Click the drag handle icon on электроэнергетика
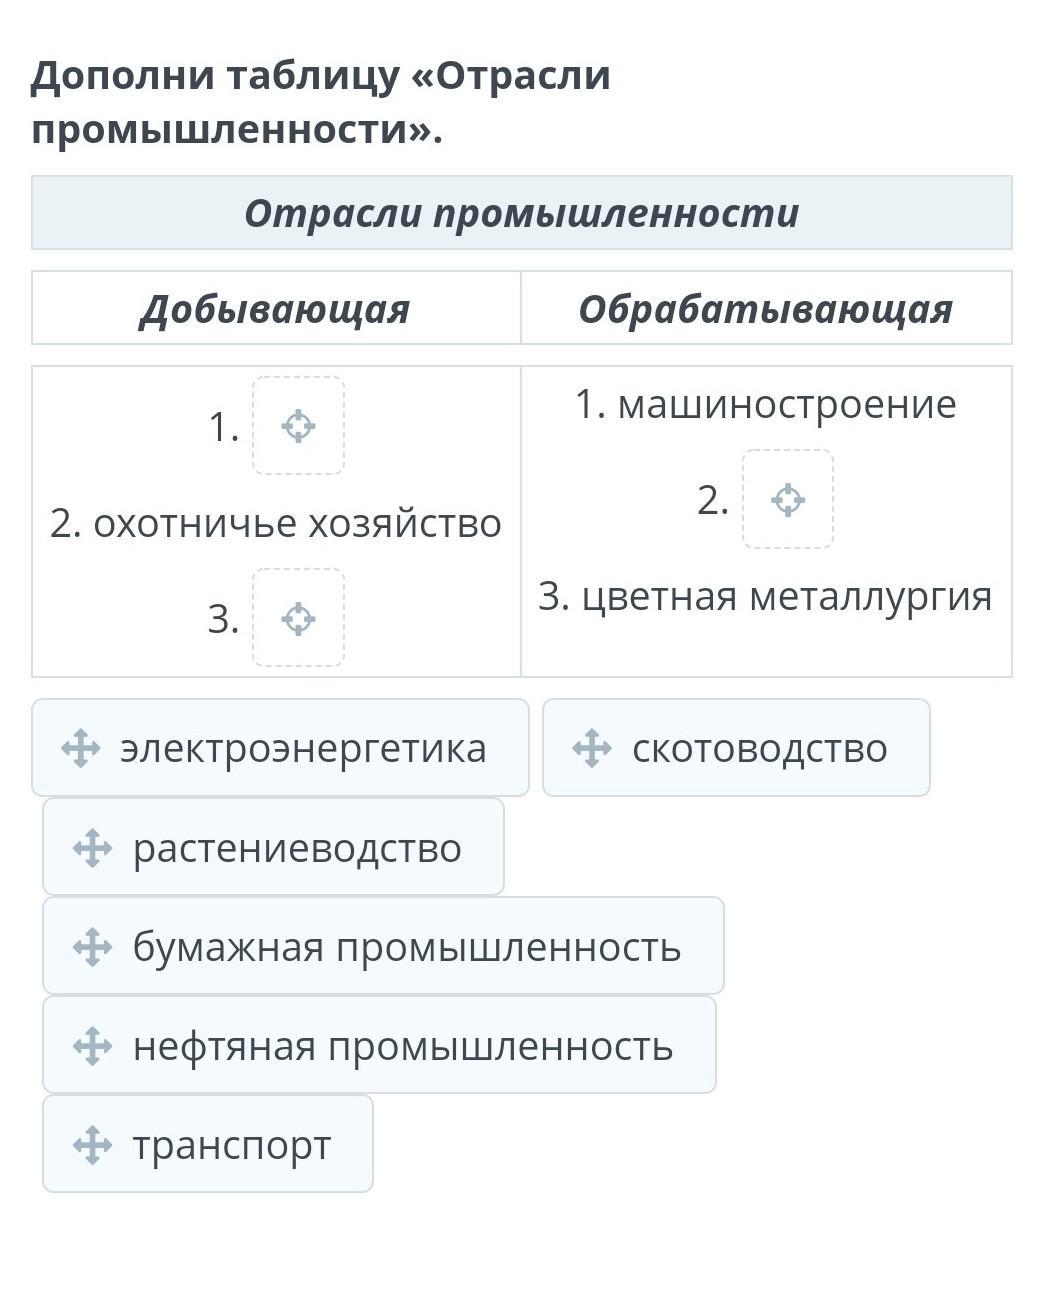Screen dimensions: 1040x1297 point(81,748)
